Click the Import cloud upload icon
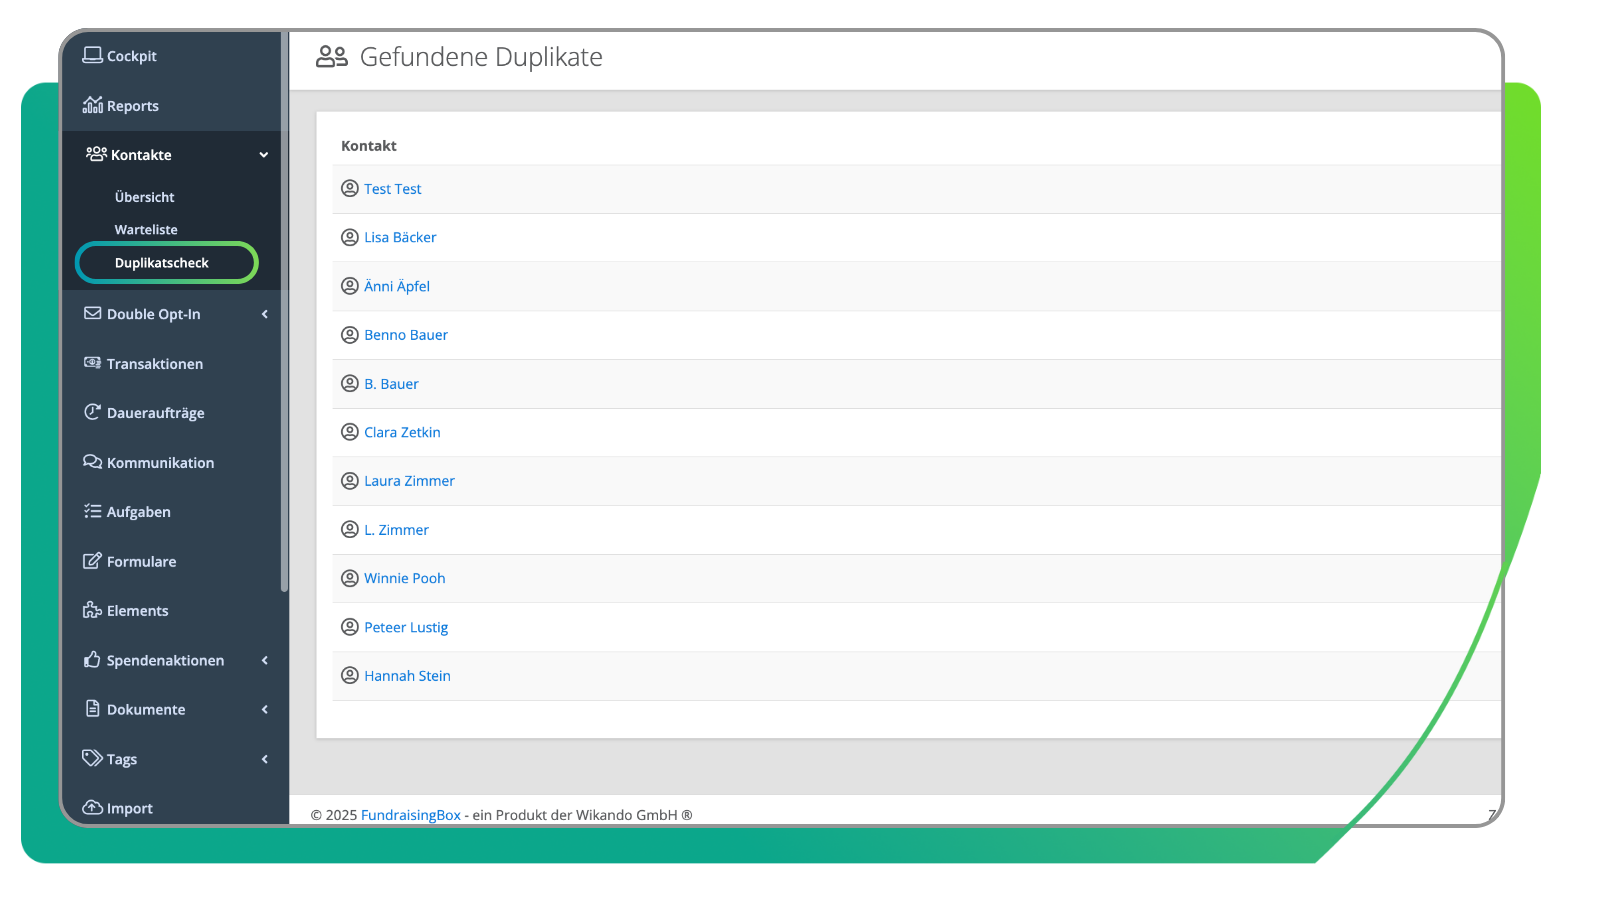 click(93, 808)
